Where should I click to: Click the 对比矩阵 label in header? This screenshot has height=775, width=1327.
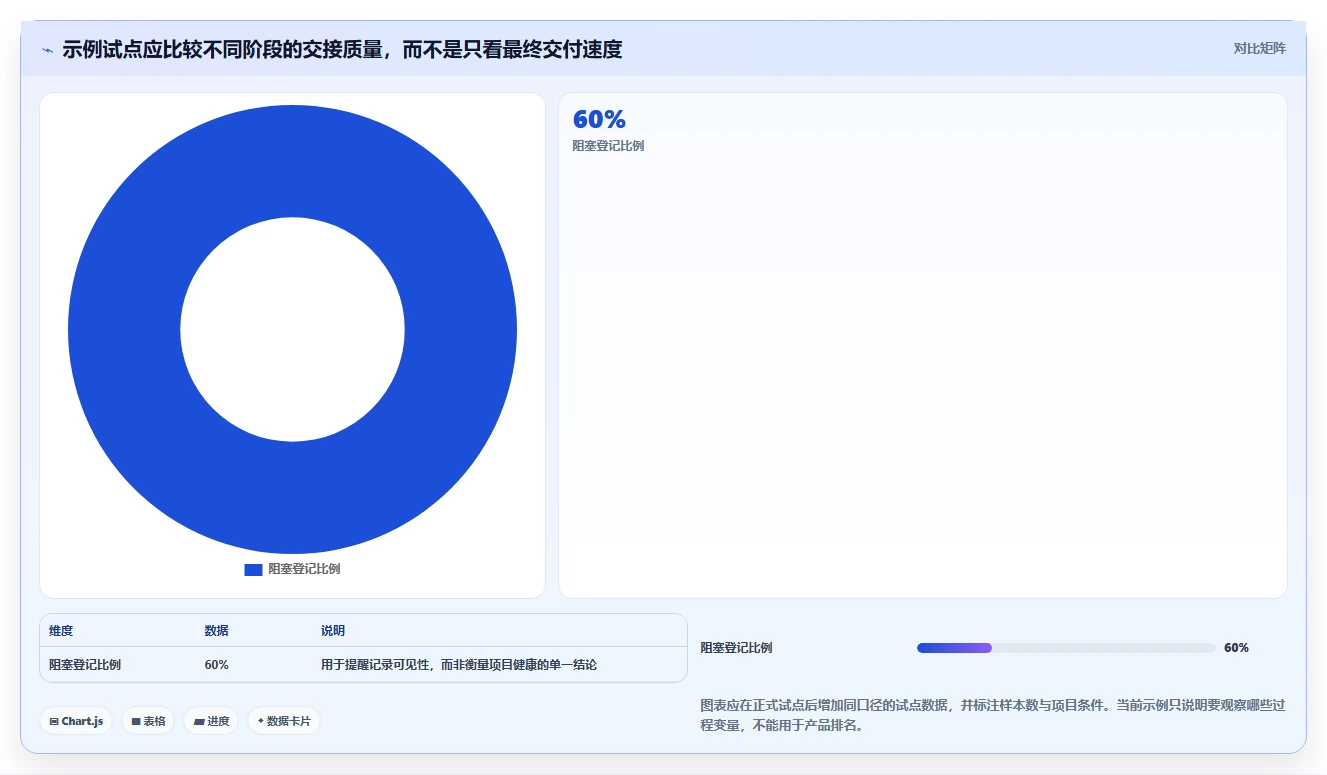coord(1259,48)
